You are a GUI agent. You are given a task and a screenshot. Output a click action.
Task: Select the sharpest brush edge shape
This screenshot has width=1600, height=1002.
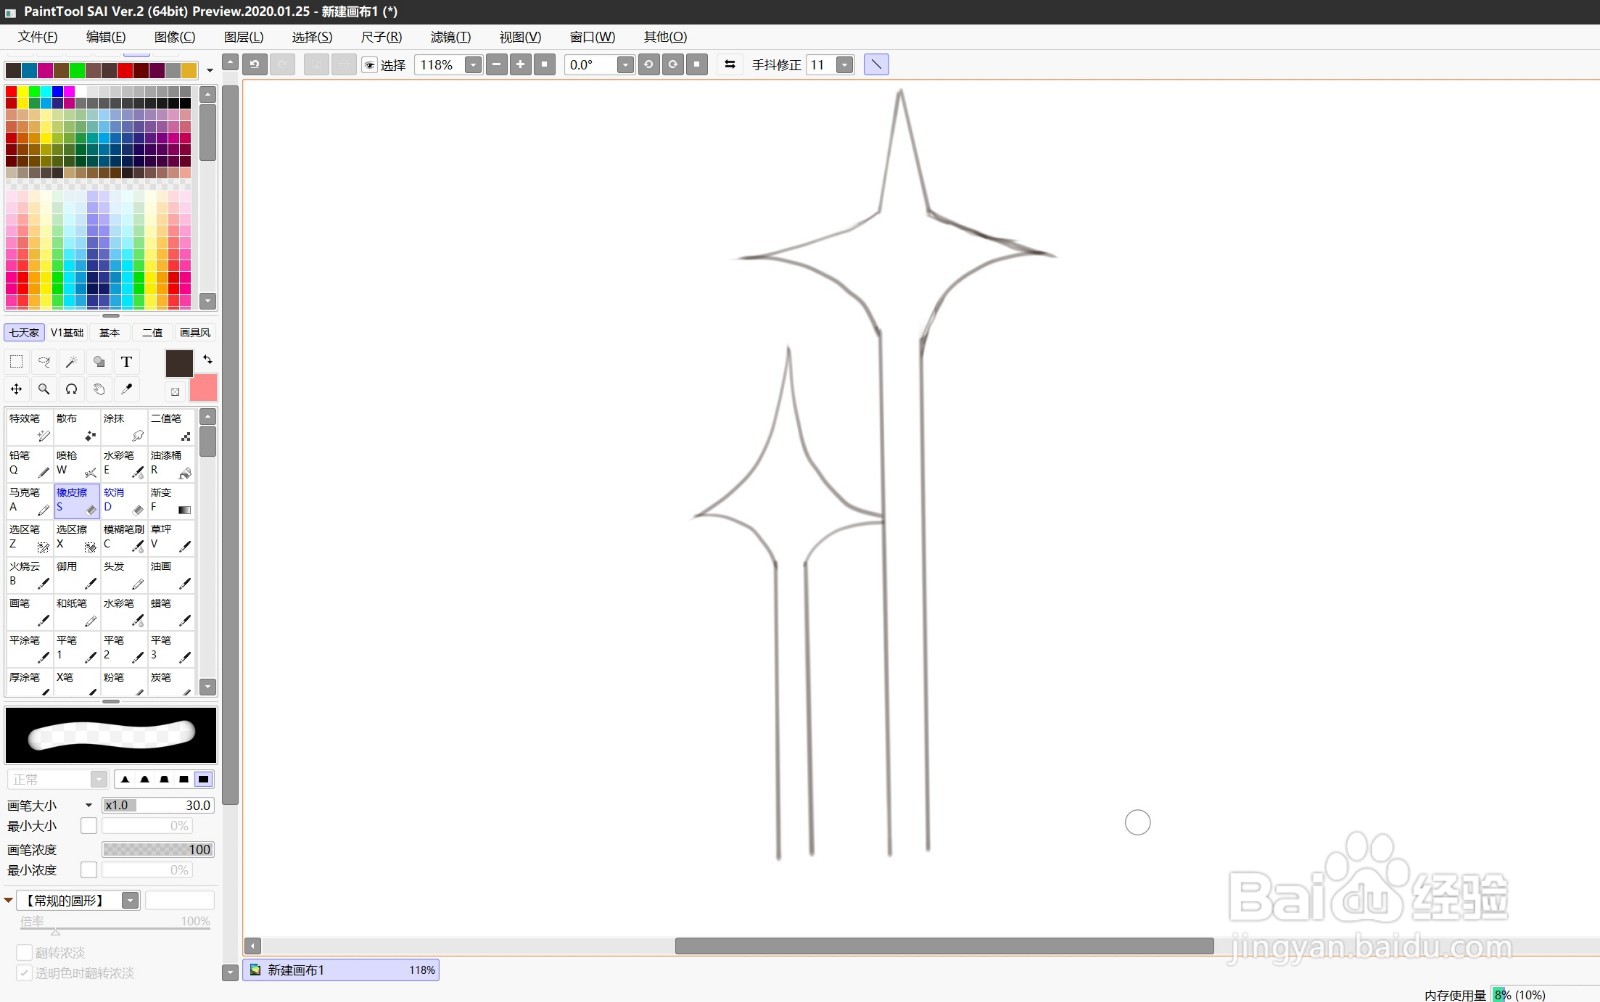pyautogui.click(x=125, y=779)
